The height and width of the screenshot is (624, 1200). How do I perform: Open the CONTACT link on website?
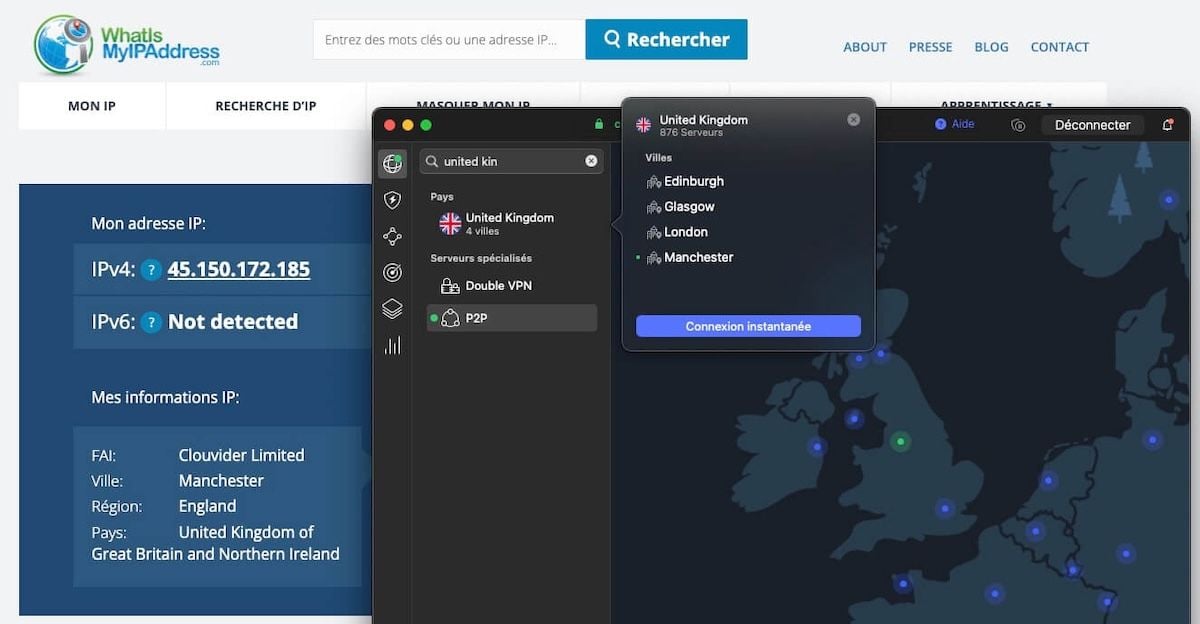[x=1060, y=47]
